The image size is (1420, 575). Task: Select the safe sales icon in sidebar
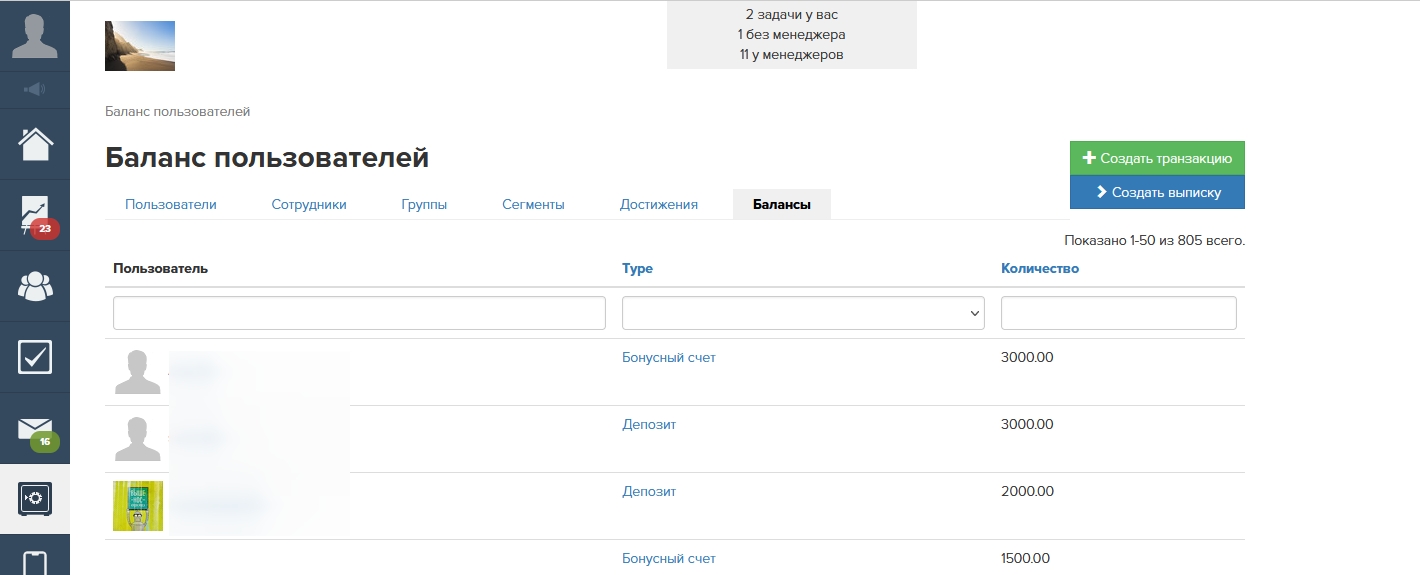(34, 498)
